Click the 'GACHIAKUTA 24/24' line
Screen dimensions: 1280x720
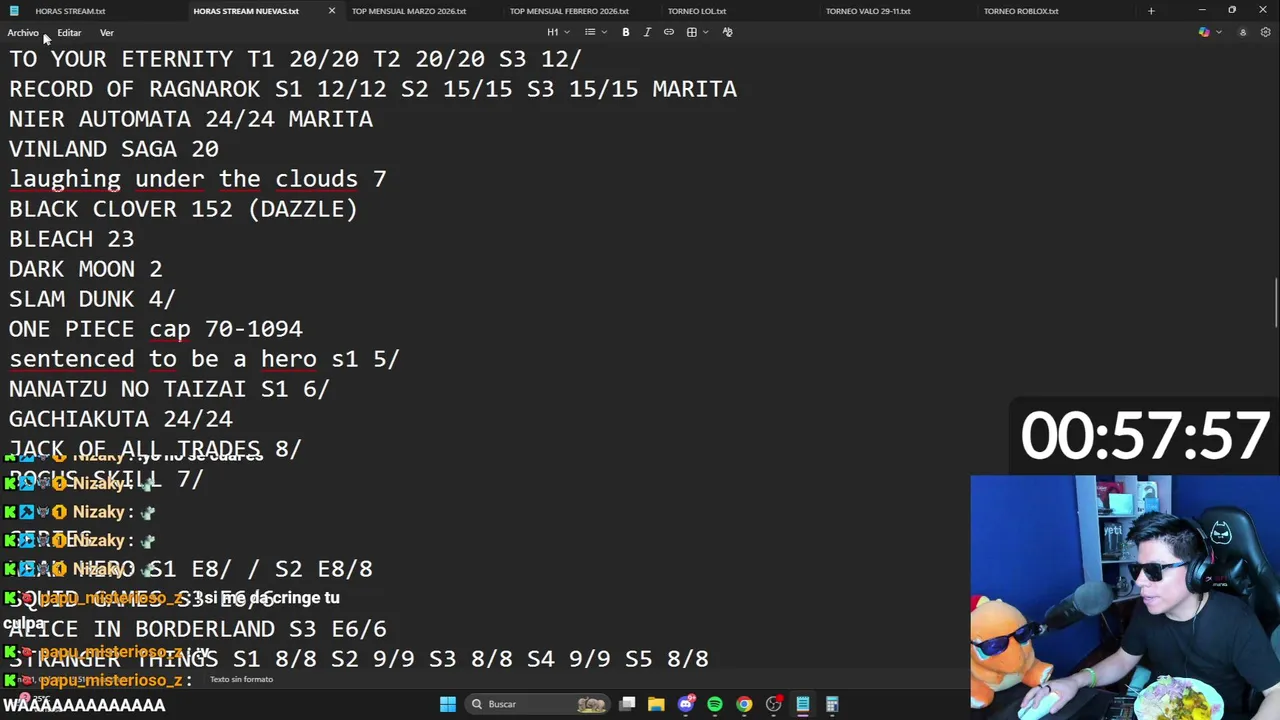(121, 419)
